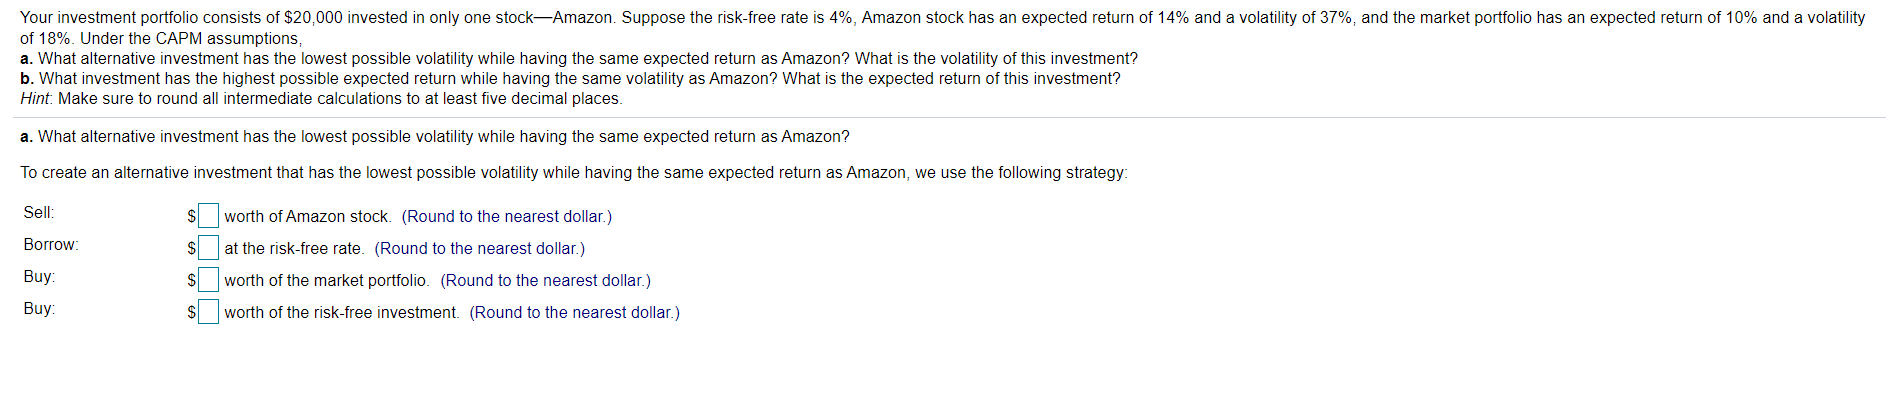Screen dimensions: 1891x418
Task: Click the rounding note beside Amazon stock
Action: [x=507, y=217]
